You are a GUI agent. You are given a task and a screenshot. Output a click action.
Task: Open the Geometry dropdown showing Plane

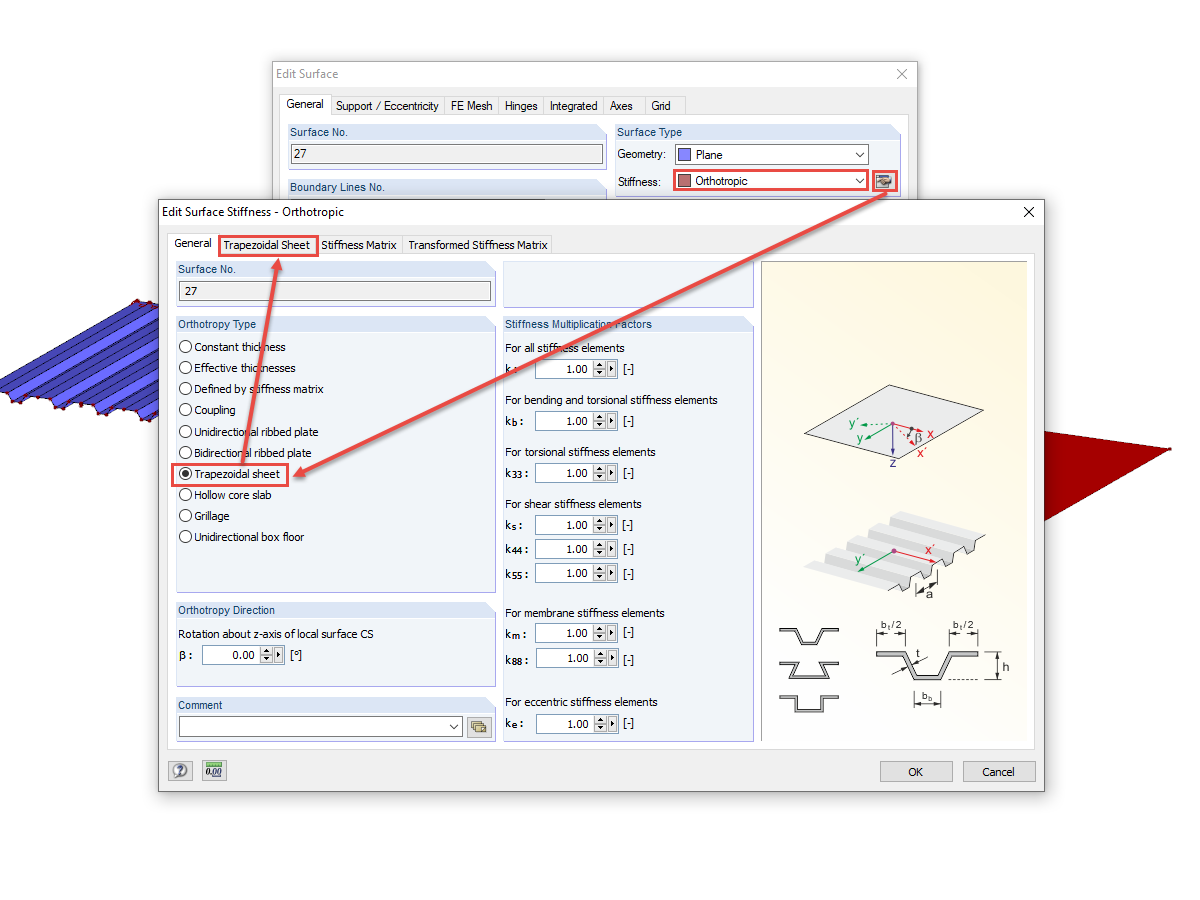(858, 154)
